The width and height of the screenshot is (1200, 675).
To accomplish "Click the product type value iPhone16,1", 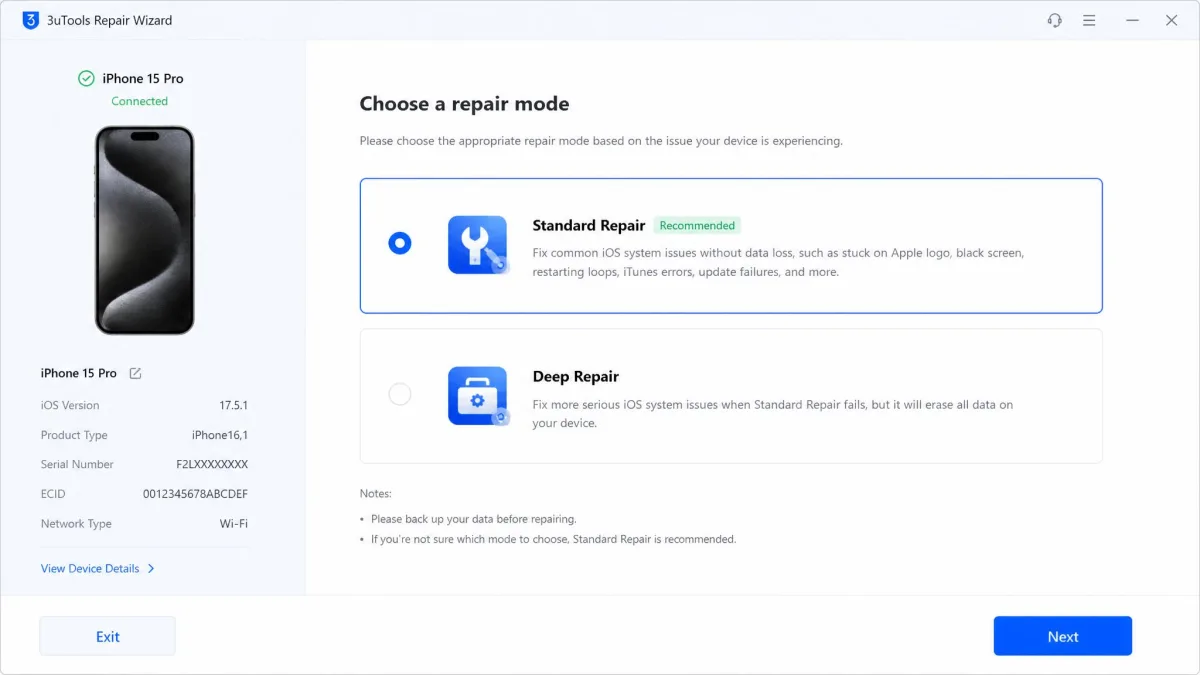I will point(220,435).
